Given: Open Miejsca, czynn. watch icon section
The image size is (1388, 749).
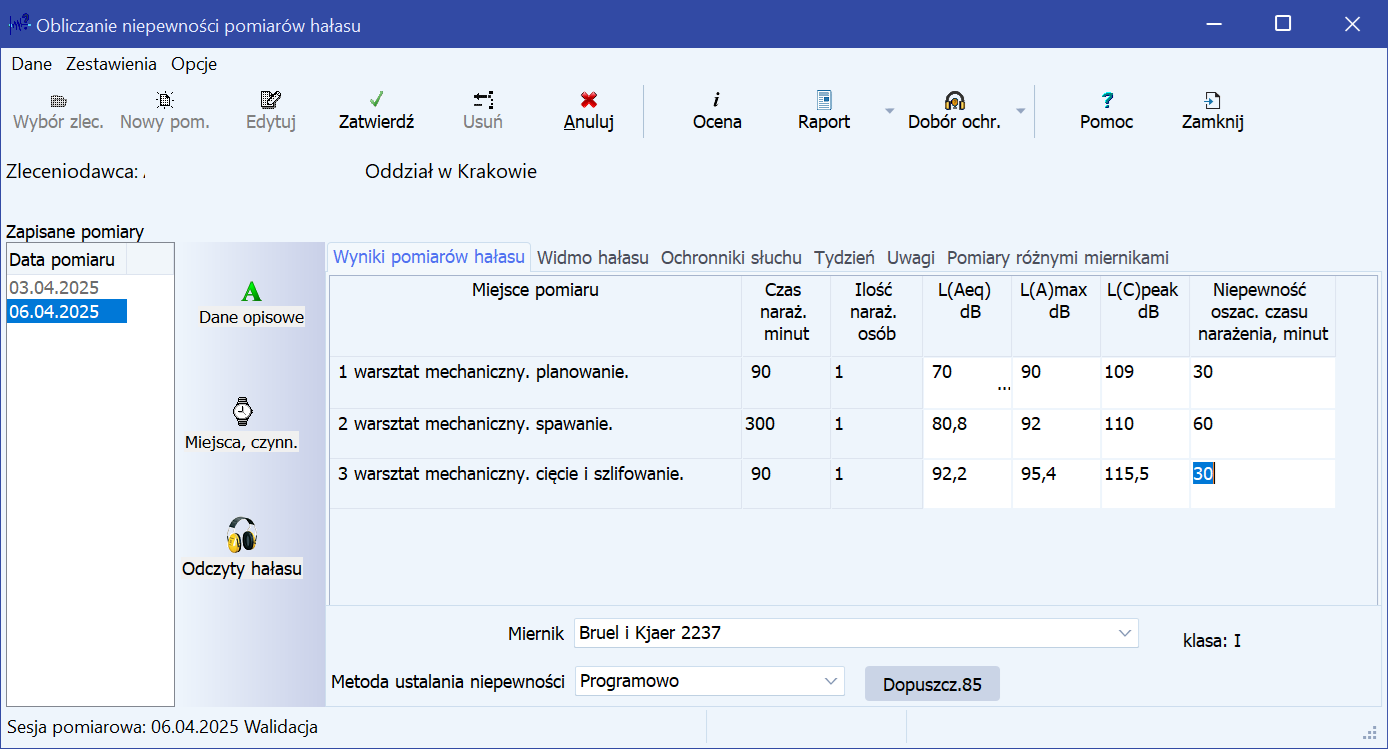Looking at the screenshot, I should coord(242,426).
